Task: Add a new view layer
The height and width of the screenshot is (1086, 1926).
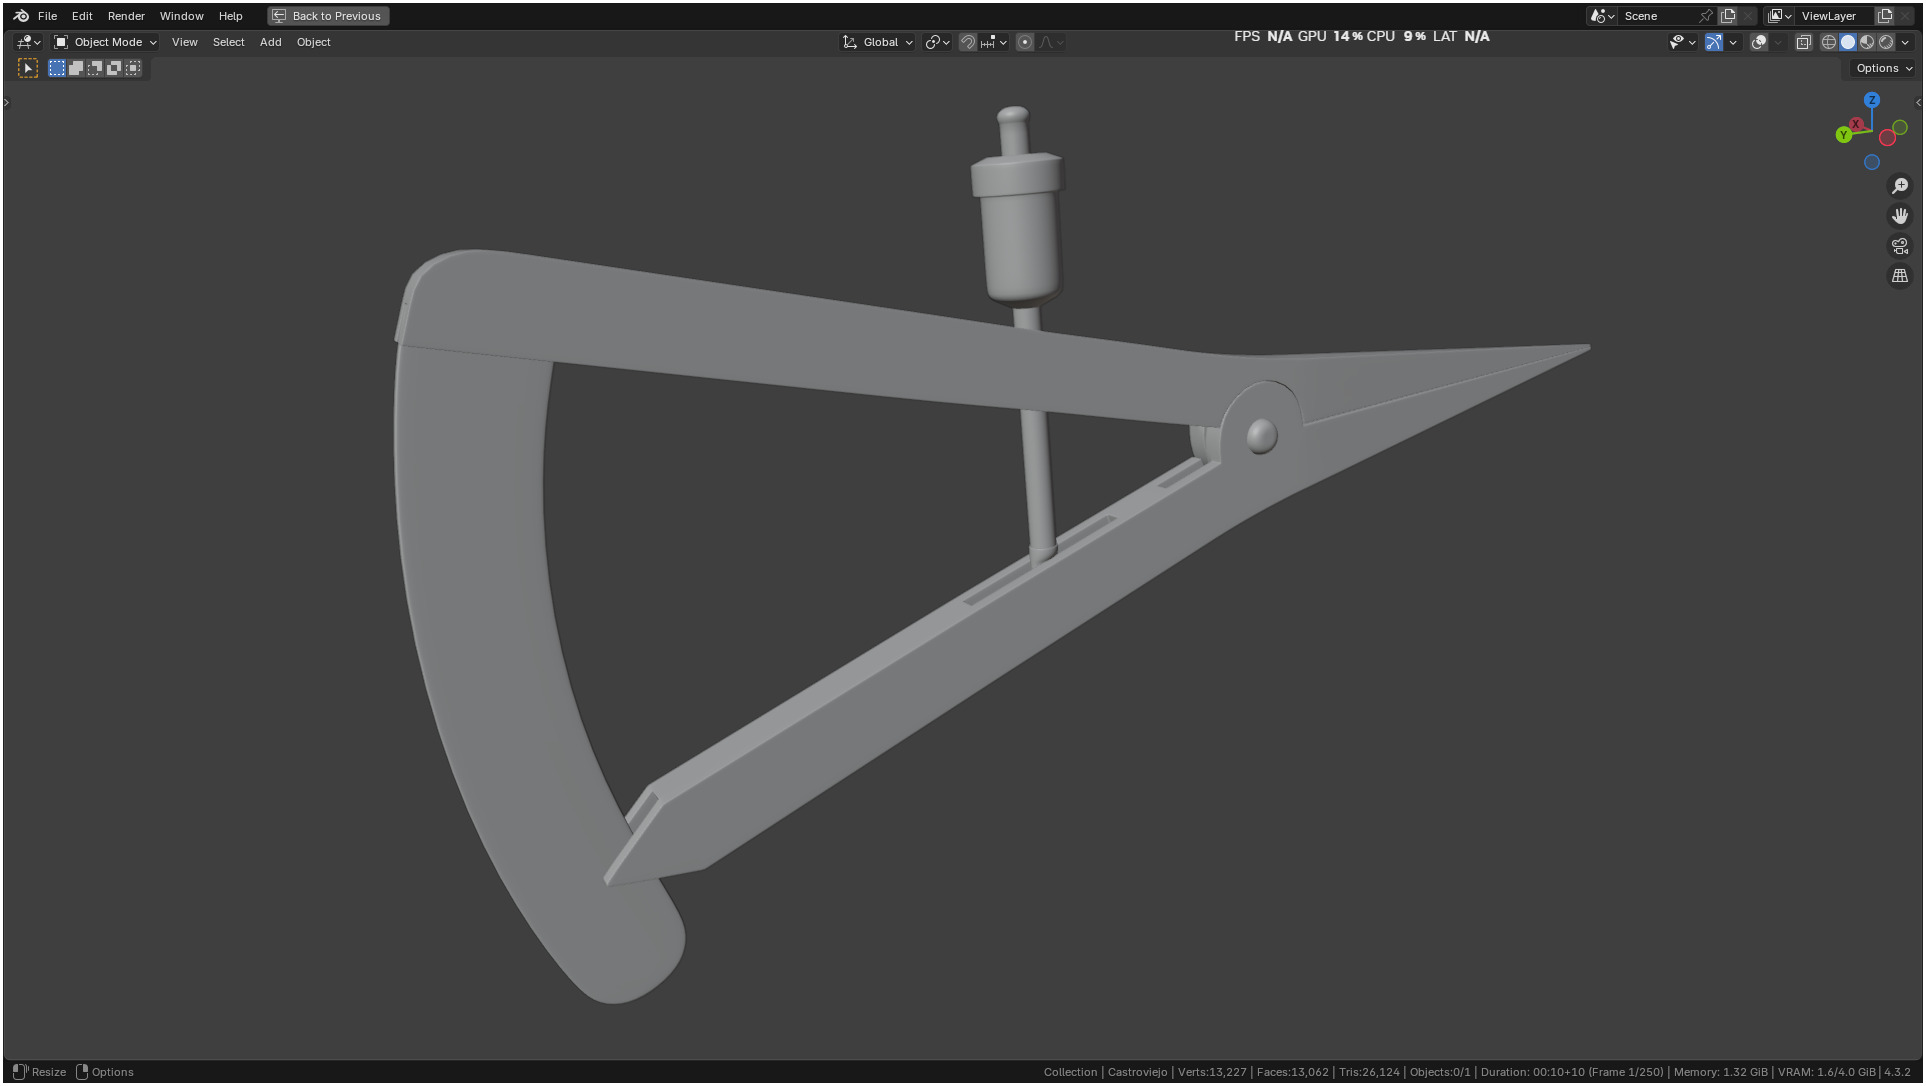Action: (x=1885, y=16)
